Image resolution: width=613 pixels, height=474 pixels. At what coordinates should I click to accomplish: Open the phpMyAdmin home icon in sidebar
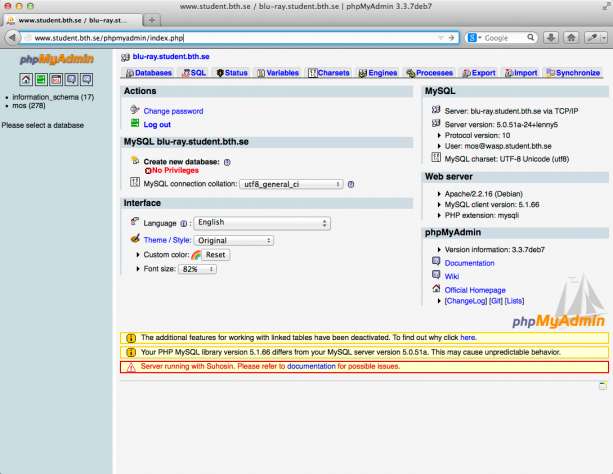tap(26, 80)
